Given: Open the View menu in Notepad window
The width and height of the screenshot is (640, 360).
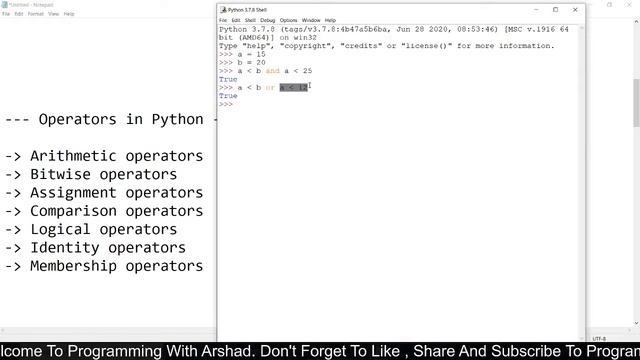Looking at the screenshot, I should click(x=53, y=14).
